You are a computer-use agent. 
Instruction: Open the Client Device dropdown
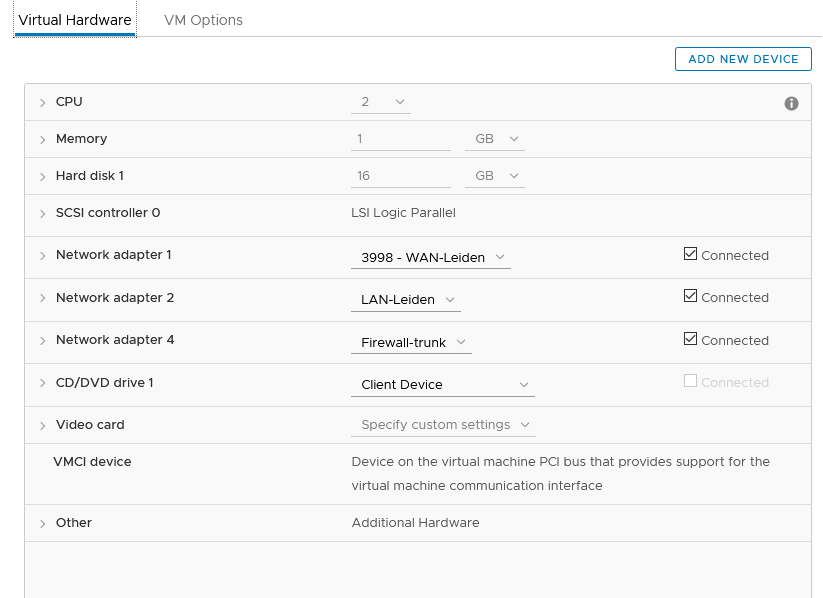[x=443, y=385]
